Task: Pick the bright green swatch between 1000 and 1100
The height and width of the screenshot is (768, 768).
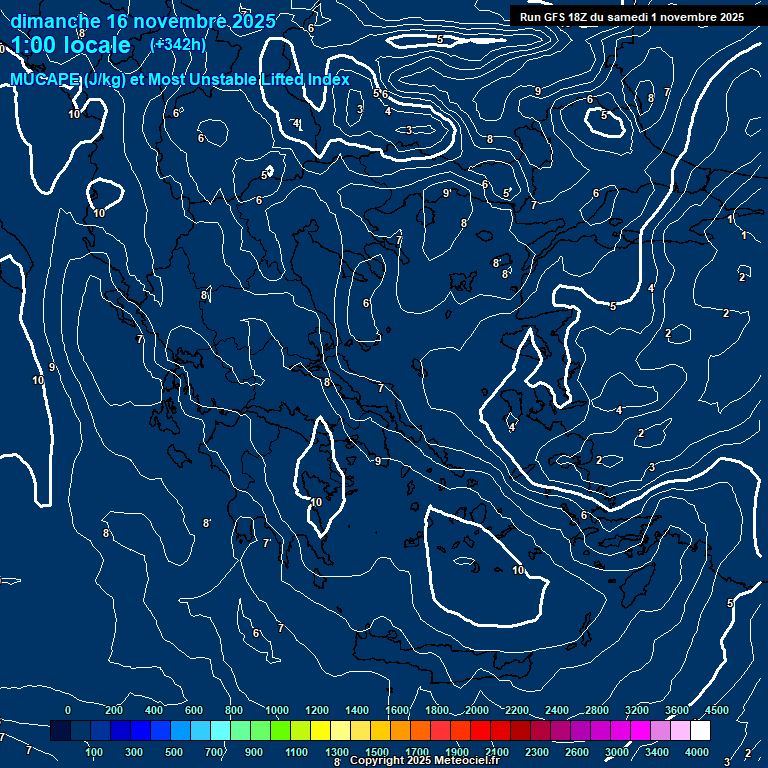Action: [281, 730]
